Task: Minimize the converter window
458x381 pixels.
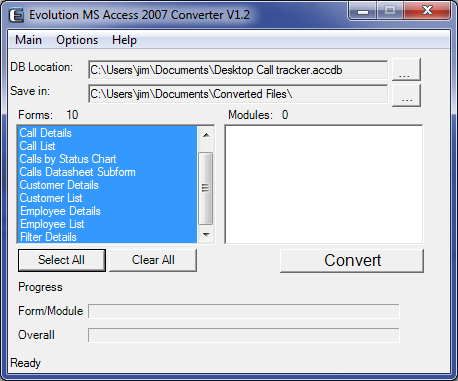Action: coord(362,11)
